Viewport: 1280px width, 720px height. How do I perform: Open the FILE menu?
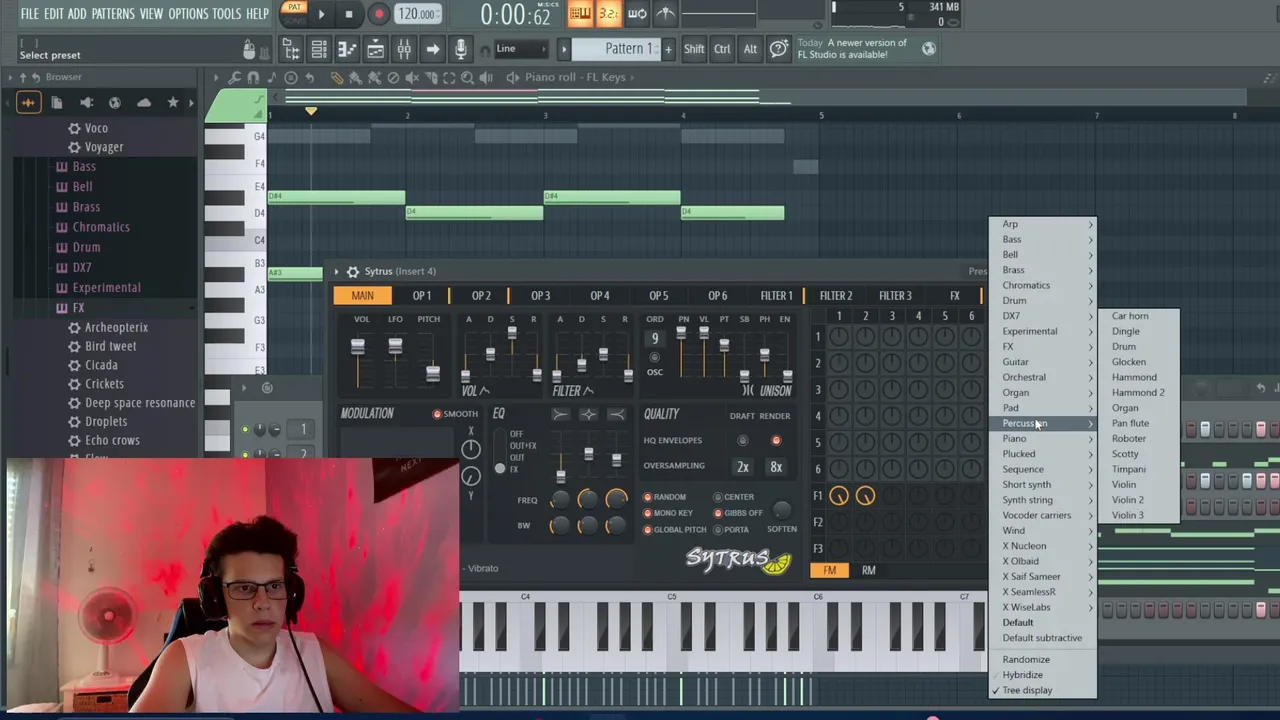[x=30, y=14]
